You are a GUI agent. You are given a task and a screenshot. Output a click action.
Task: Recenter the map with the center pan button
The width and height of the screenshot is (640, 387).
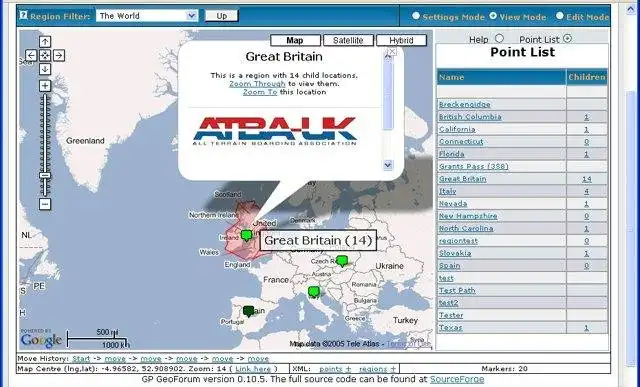tap(45, 55)
